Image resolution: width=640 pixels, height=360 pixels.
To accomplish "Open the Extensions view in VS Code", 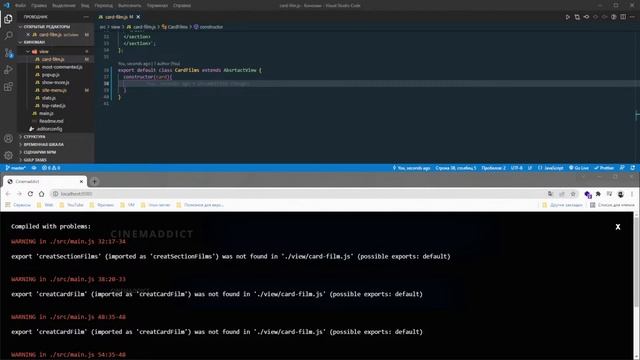I will click(8, 87).
